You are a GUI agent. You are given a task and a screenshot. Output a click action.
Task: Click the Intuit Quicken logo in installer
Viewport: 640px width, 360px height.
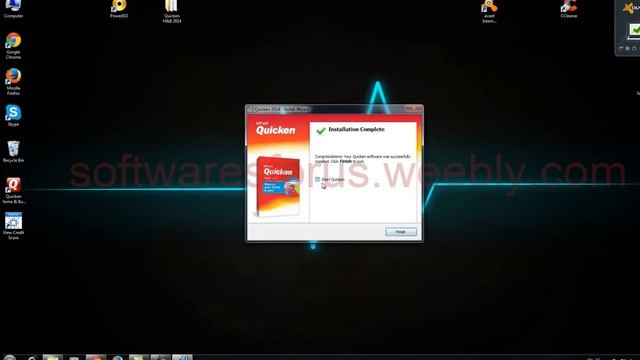(276, 129)
